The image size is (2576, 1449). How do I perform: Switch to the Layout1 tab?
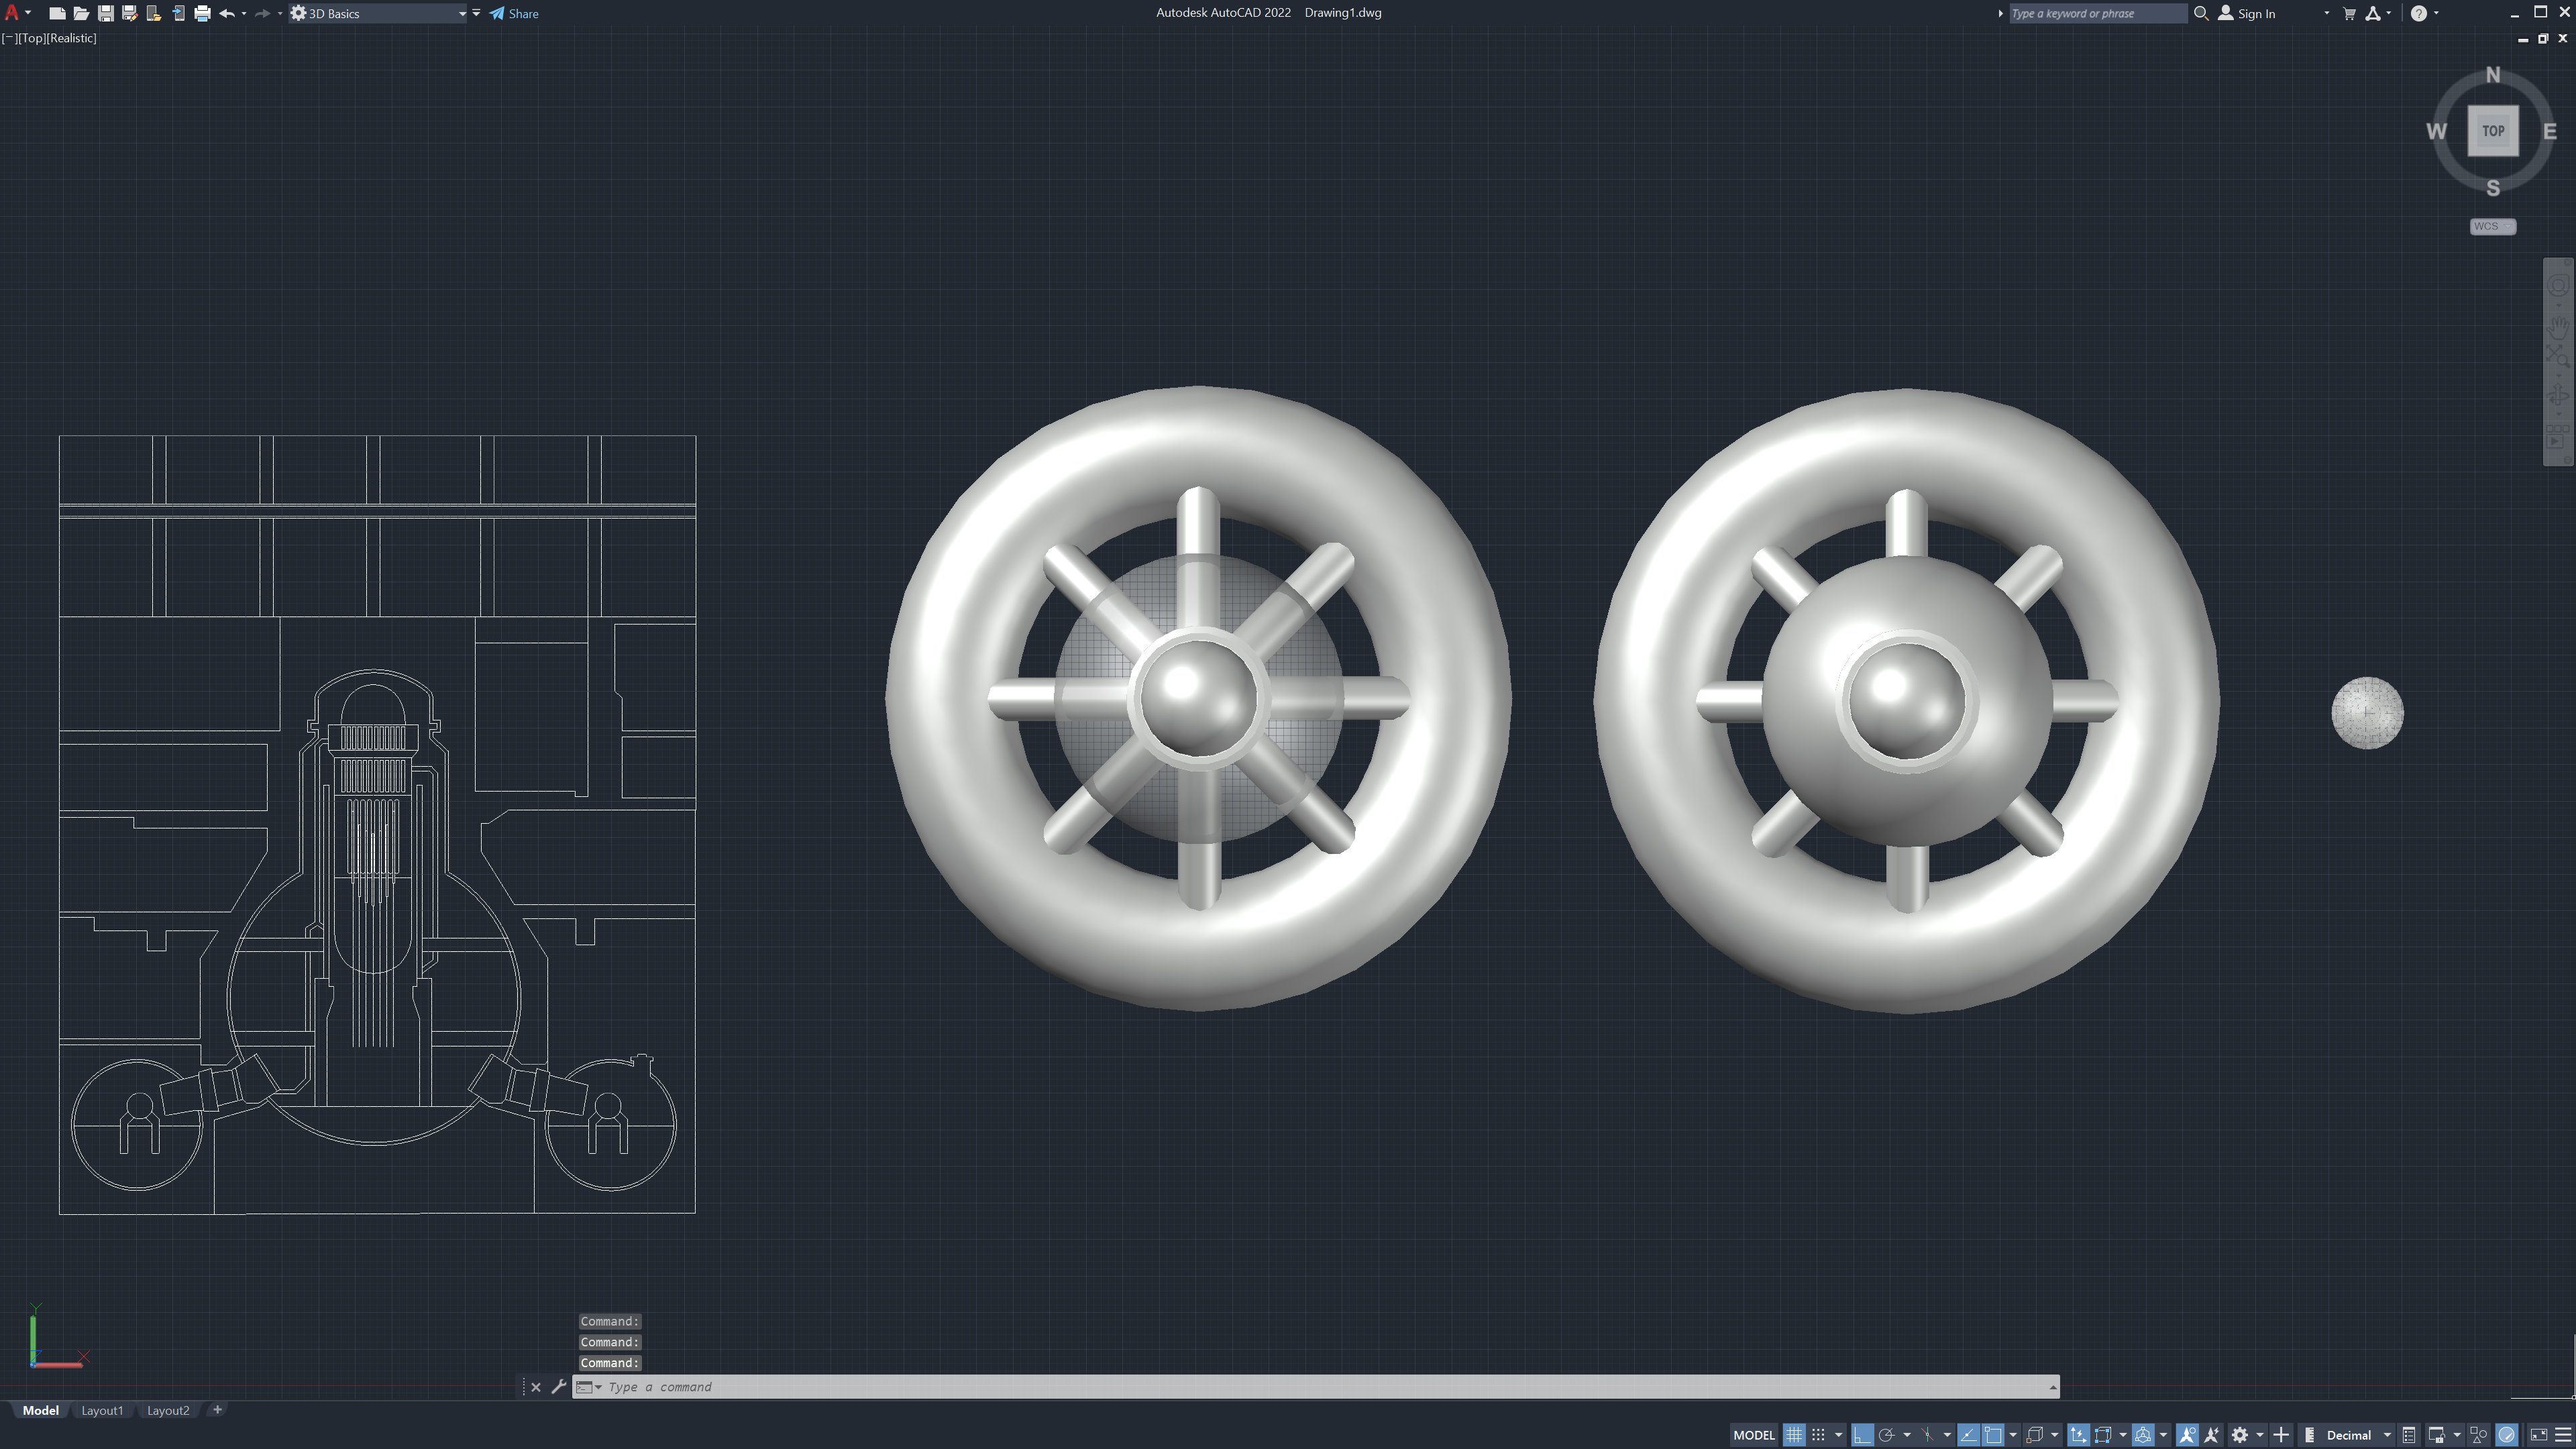click(x=102, y=1410)
